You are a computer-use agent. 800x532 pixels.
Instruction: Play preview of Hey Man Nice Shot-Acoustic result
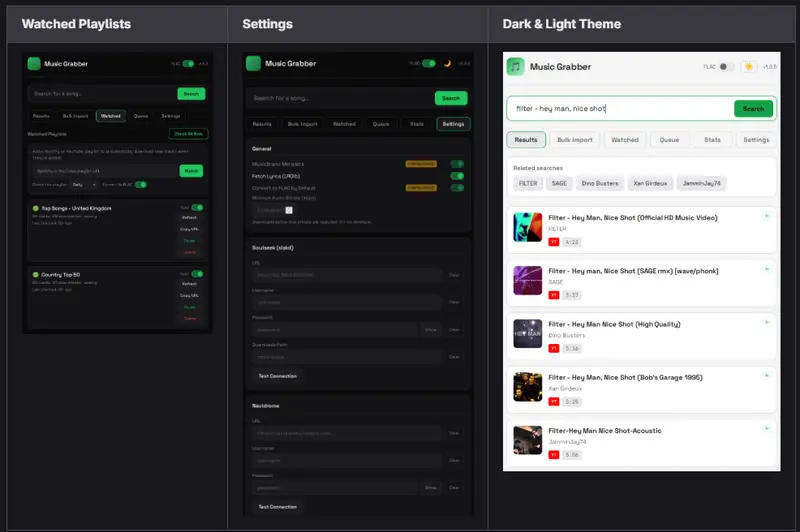pos(766,429)
